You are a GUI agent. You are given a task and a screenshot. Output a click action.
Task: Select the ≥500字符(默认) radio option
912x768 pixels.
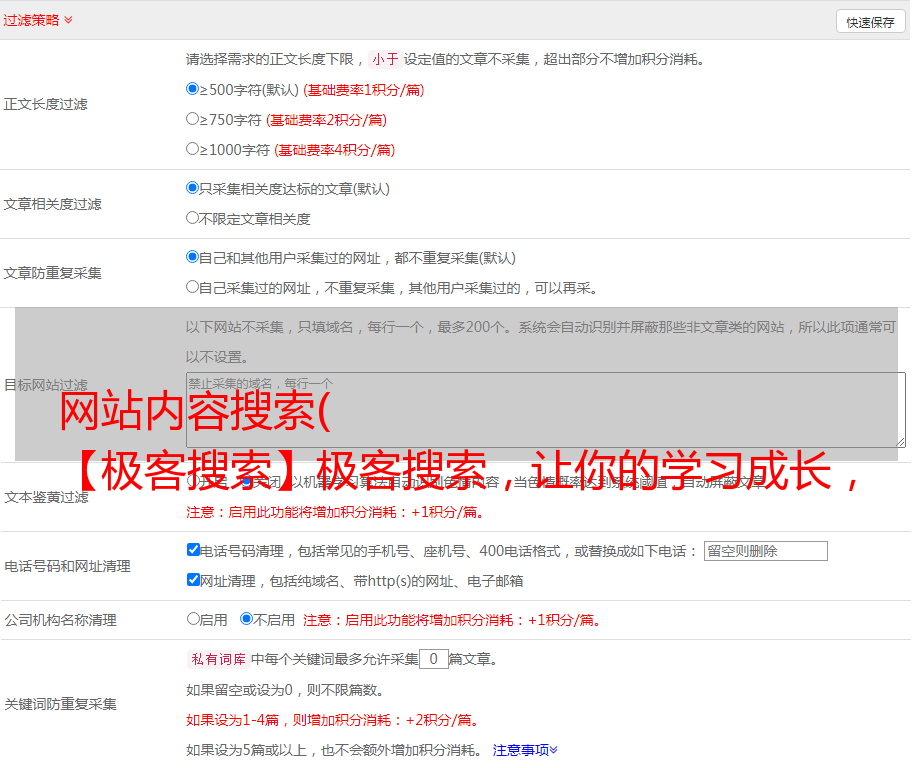click(193, 88)
